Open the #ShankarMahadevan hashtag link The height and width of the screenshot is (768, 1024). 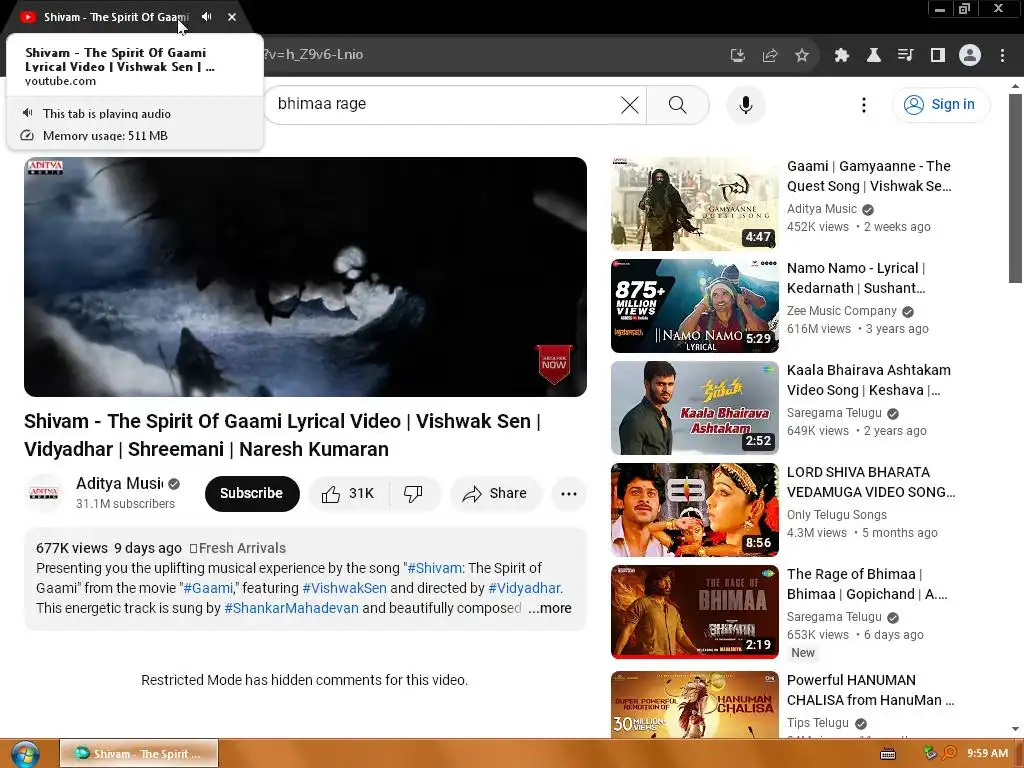291,609
